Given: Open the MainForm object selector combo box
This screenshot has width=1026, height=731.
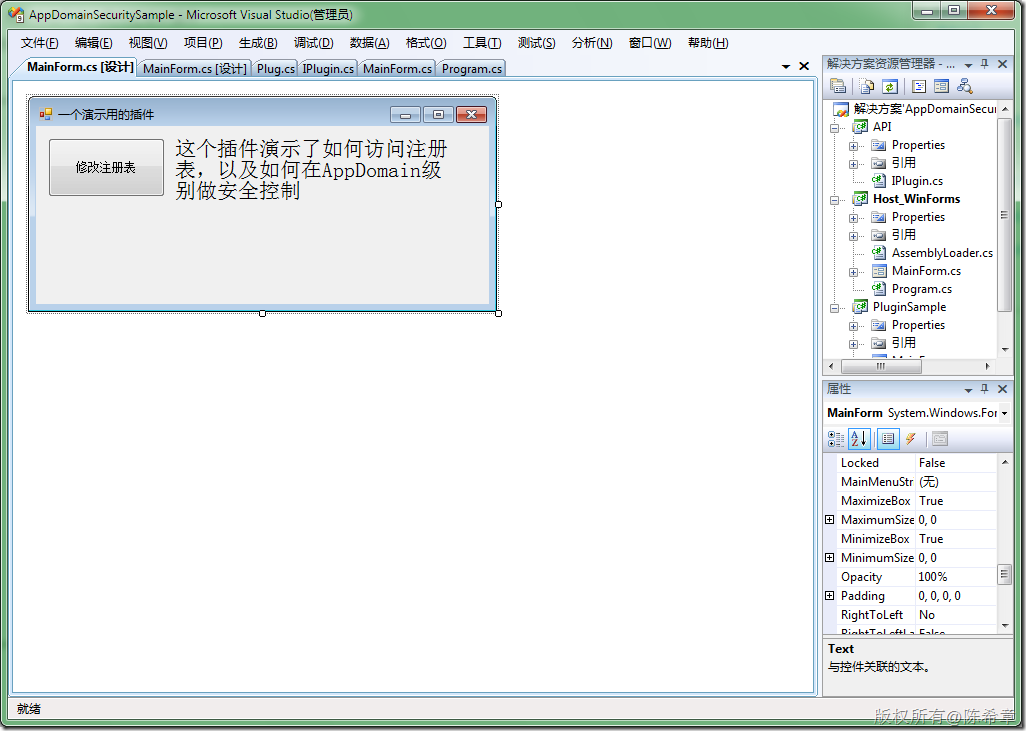Looking at the screenshot, I should 917,413.
